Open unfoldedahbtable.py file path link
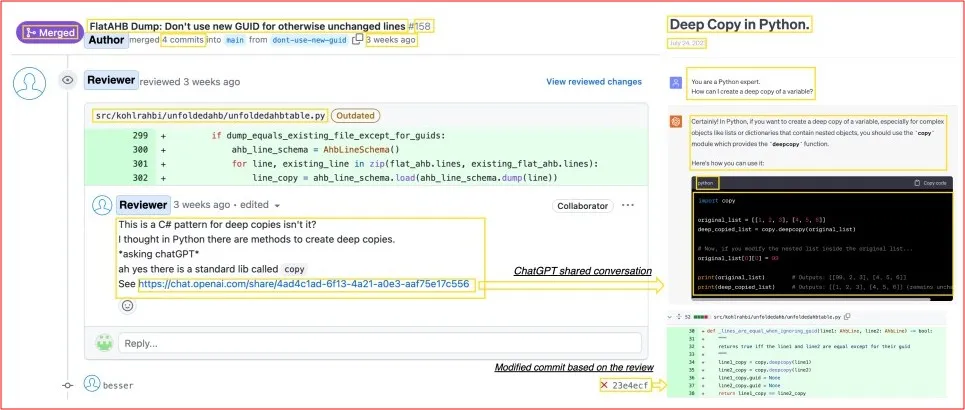Screen dimensions: 965x410 pos(210,116)
